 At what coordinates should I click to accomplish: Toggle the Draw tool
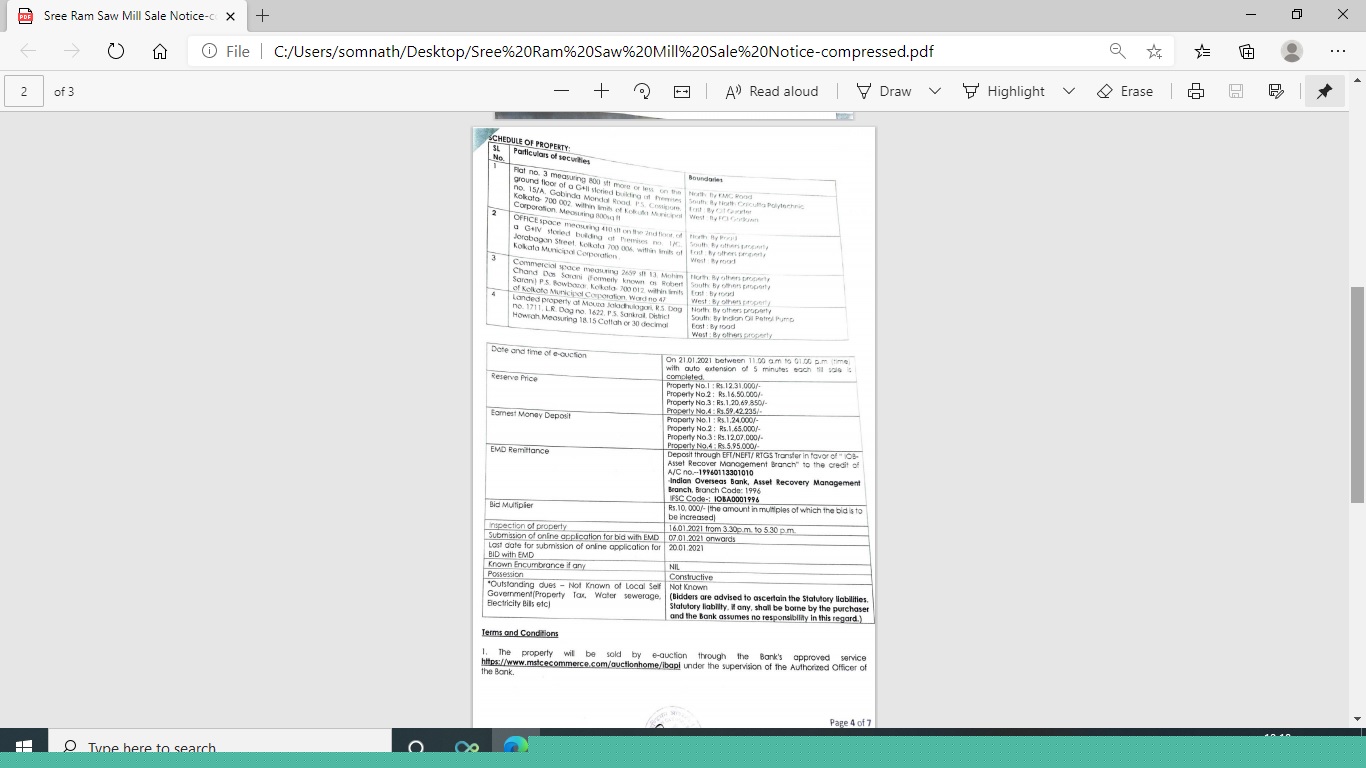(884, 91)
